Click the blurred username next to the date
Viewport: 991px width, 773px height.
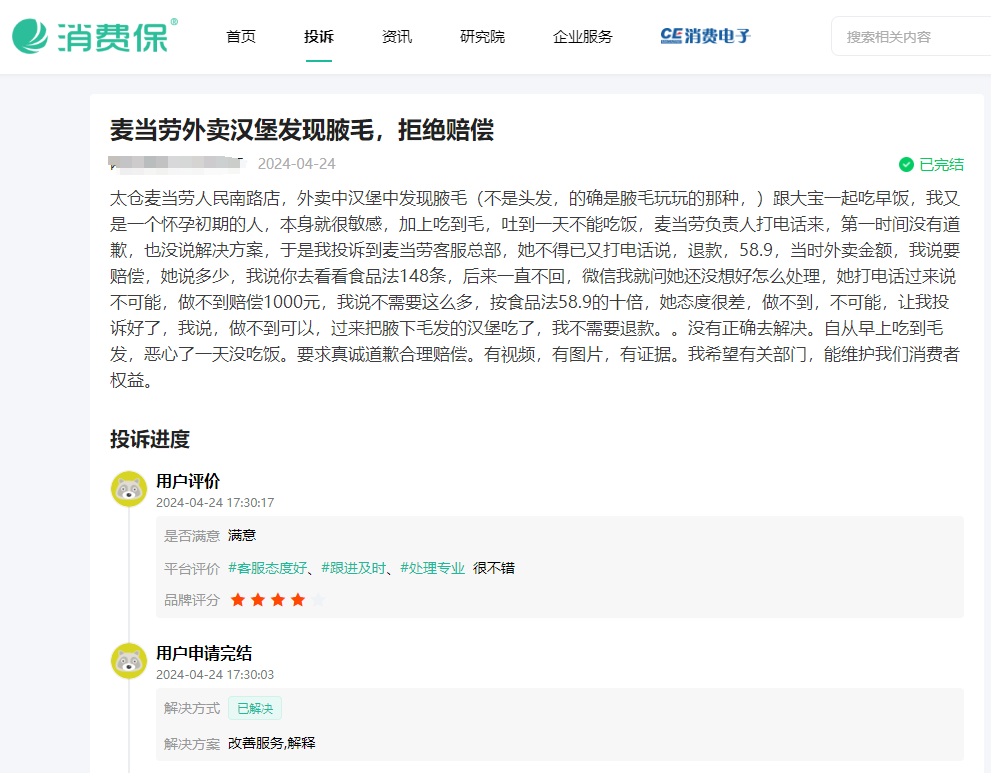[177, 164]
